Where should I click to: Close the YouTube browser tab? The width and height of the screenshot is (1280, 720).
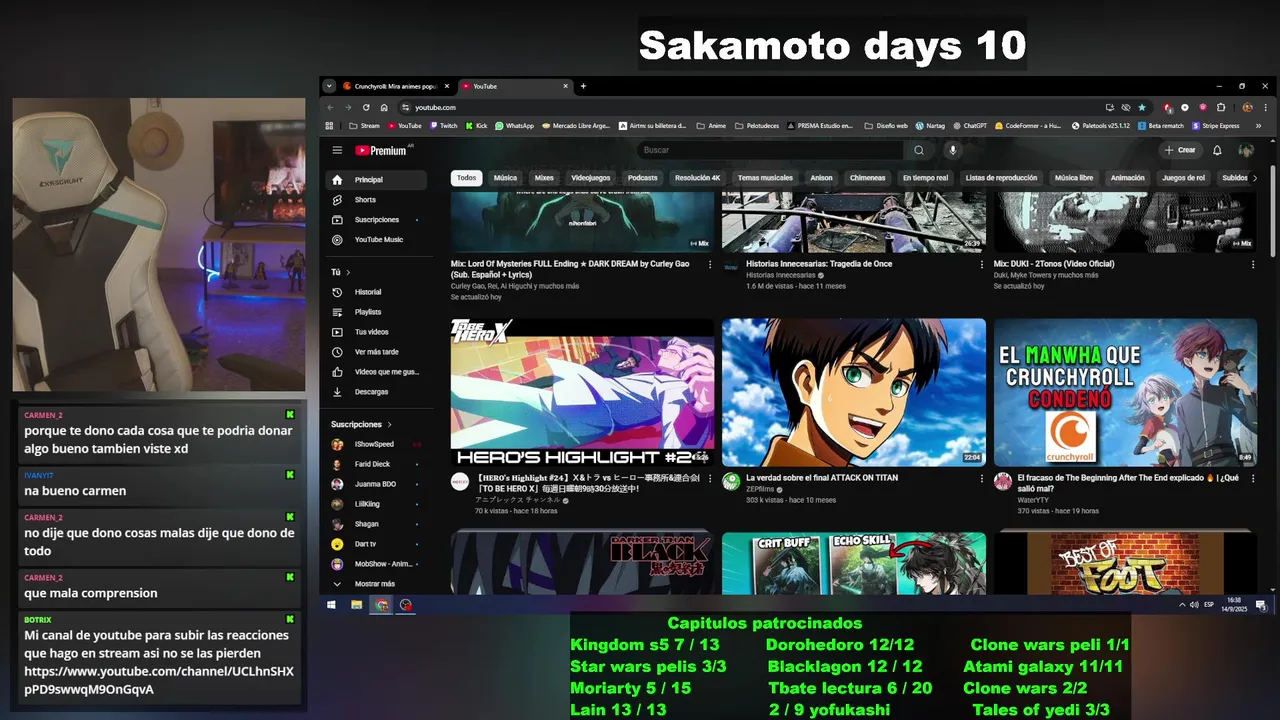point(565,86)
